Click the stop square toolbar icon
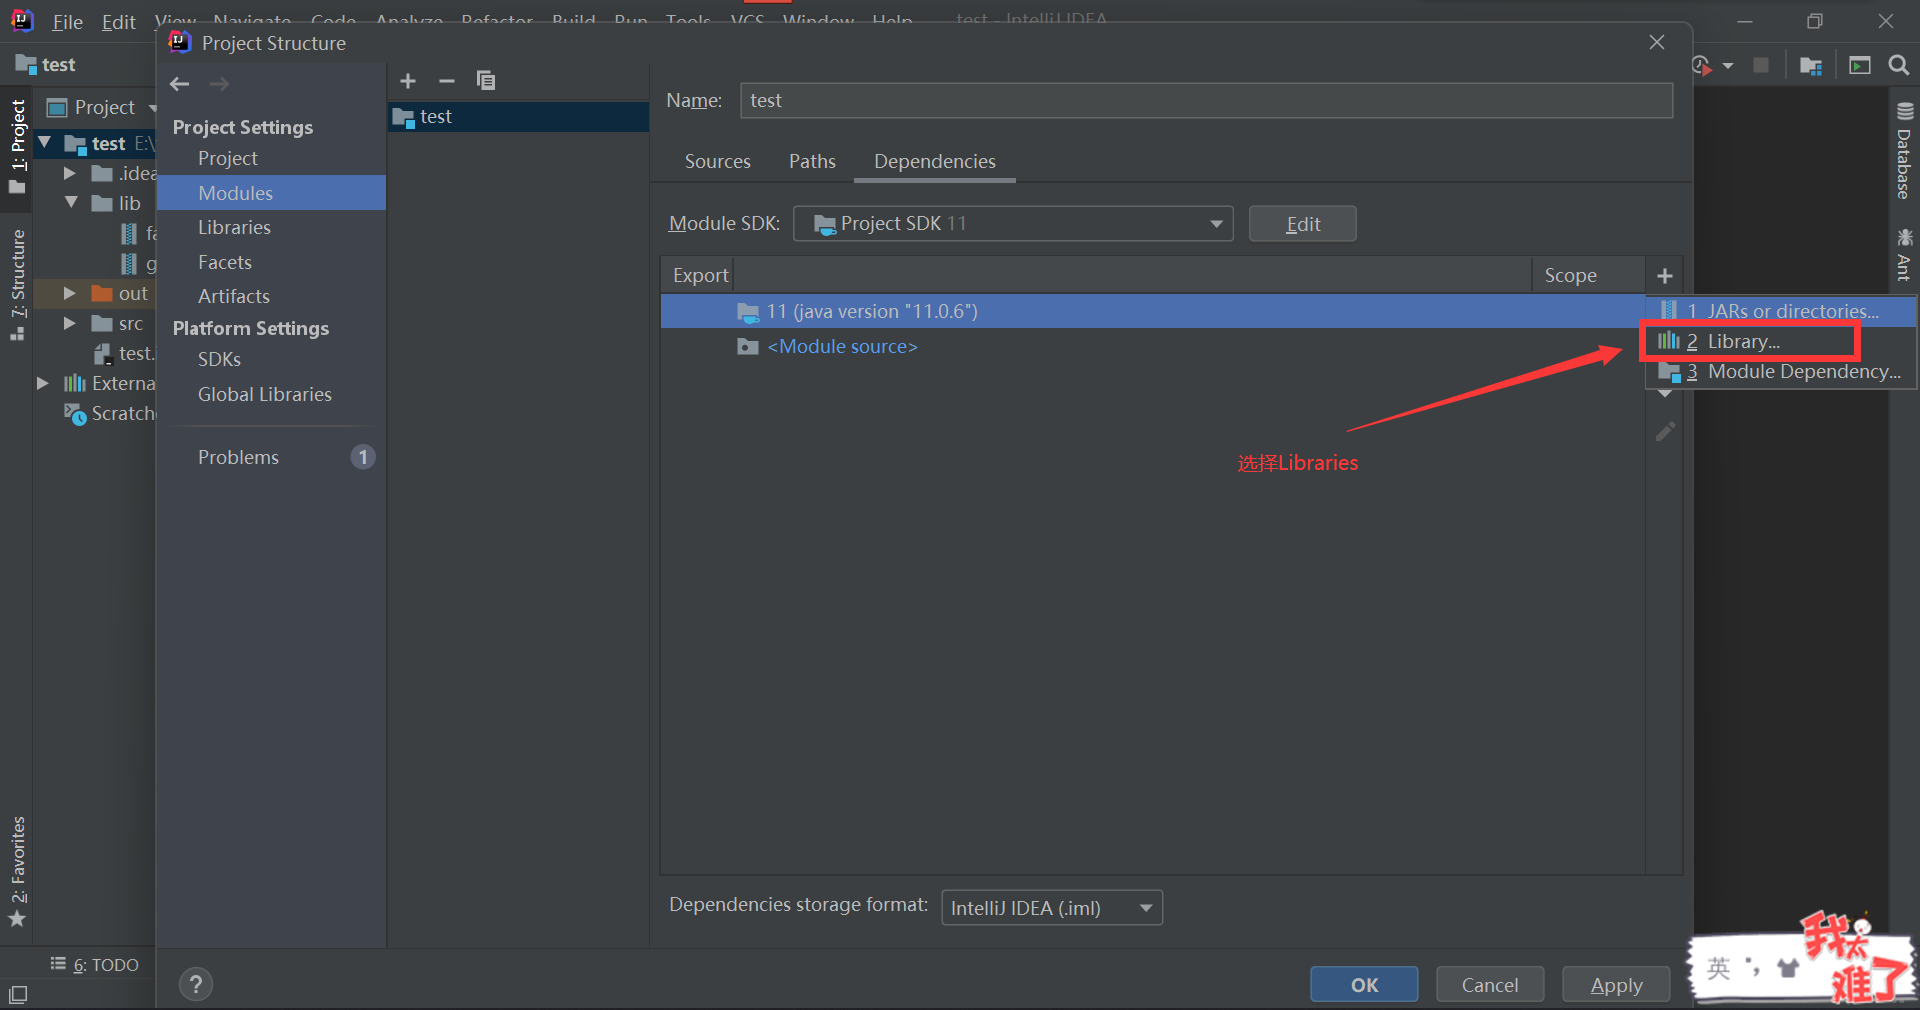This screenshot has height=1010, width=1920. tap(1761, 65)
